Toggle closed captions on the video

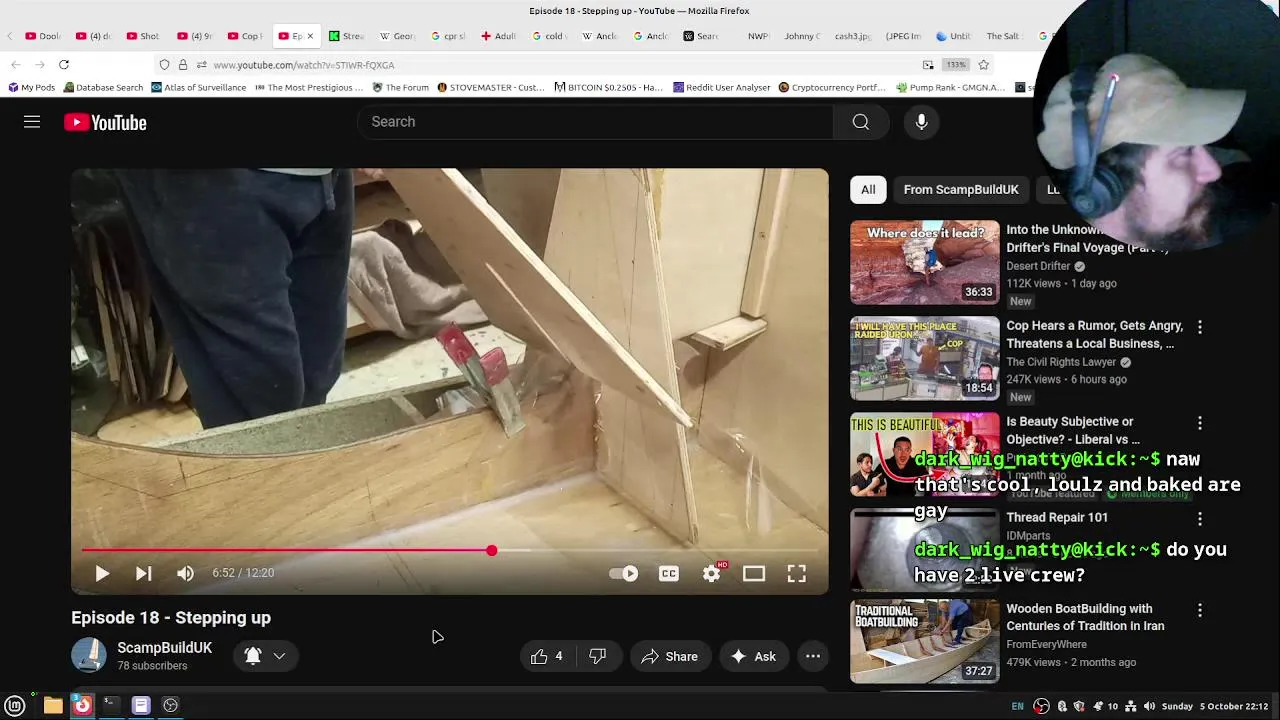669,573
